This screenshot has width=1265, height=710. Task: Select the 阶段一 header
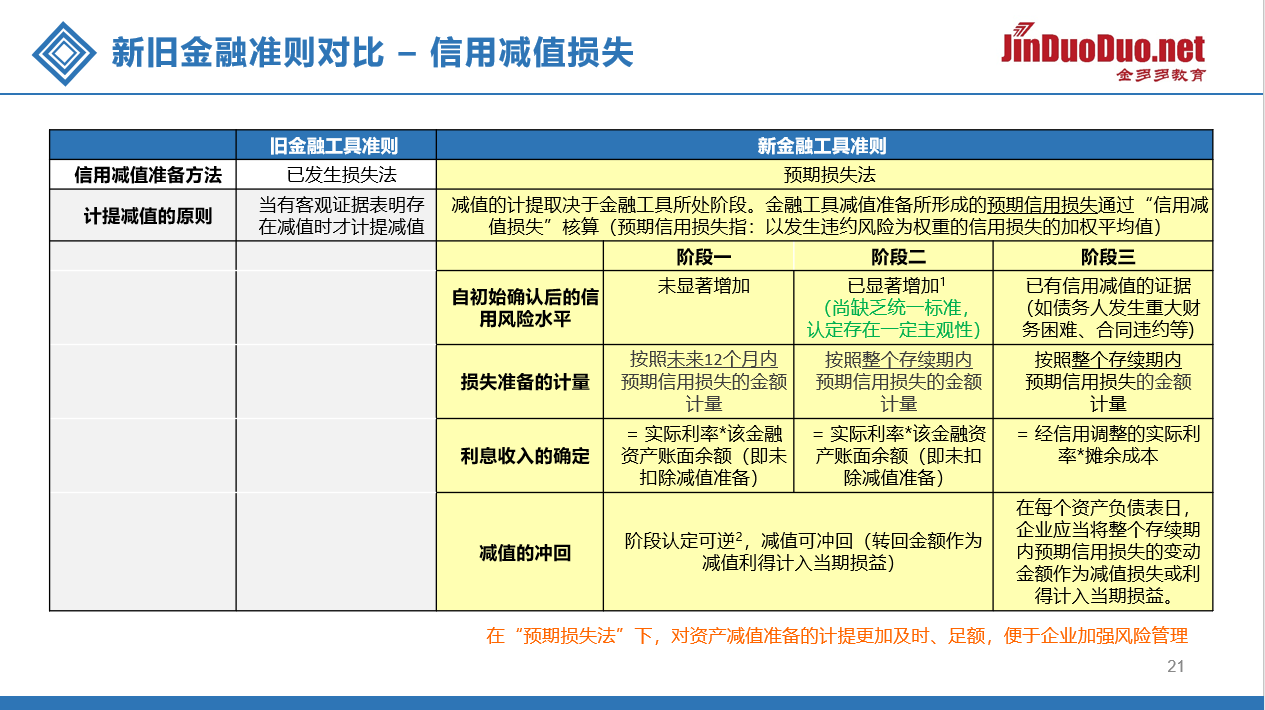pyautogui.click(x=697, y=257)
